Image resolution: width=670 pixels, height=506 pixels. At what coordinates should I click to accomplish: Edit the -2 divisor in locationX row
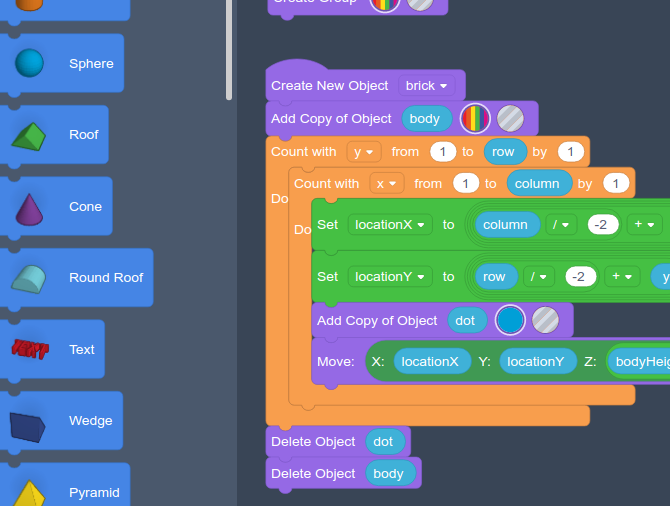pos(603,225)
